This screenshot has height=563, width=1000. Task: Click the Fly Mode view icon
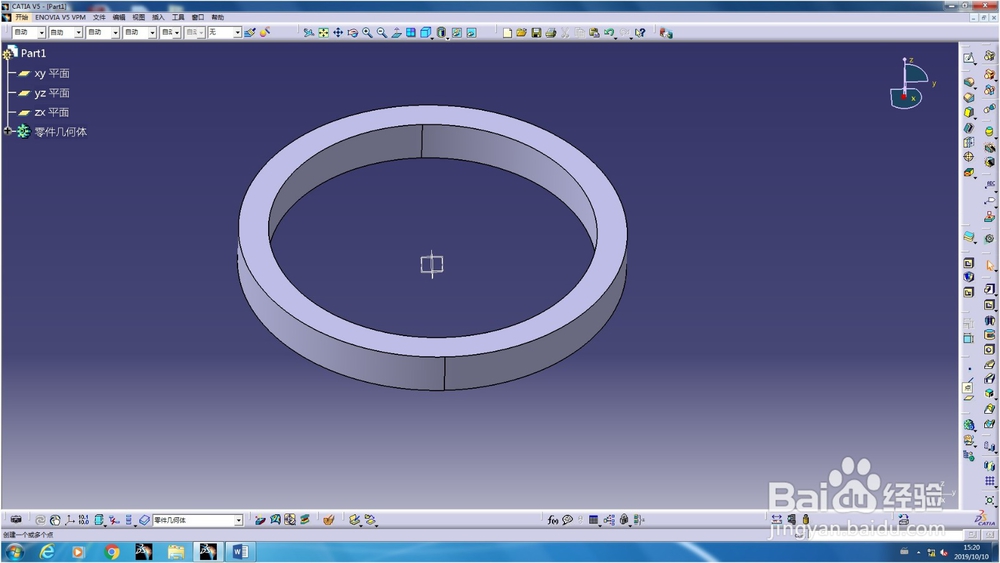pyautogui.click(x=309, y=33)
